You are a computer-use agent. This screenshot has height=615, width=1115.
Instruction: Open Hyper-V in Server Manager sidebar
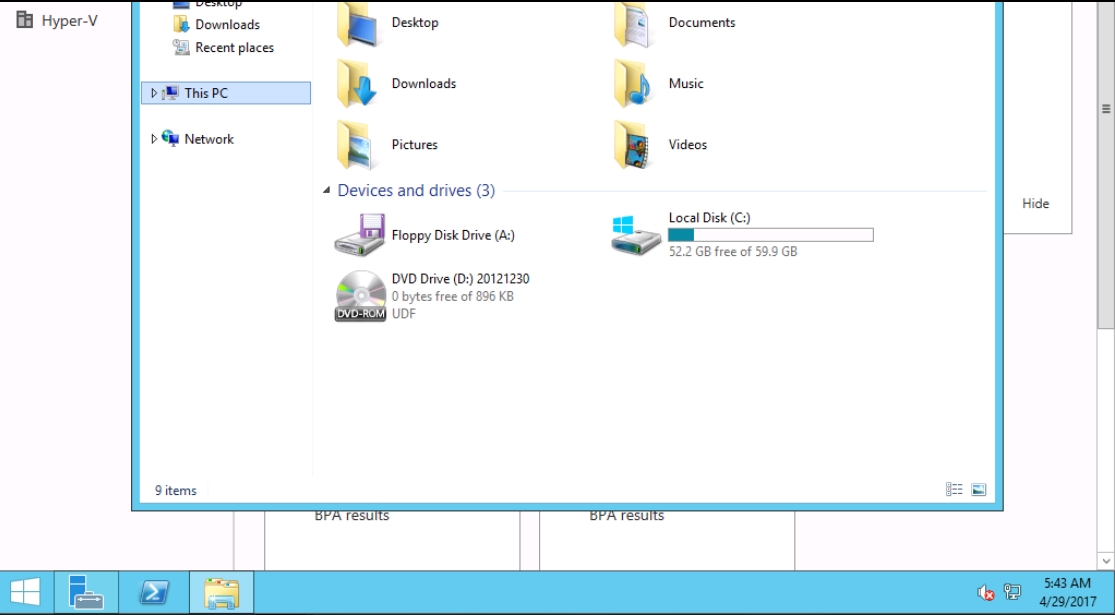[69, 20]
